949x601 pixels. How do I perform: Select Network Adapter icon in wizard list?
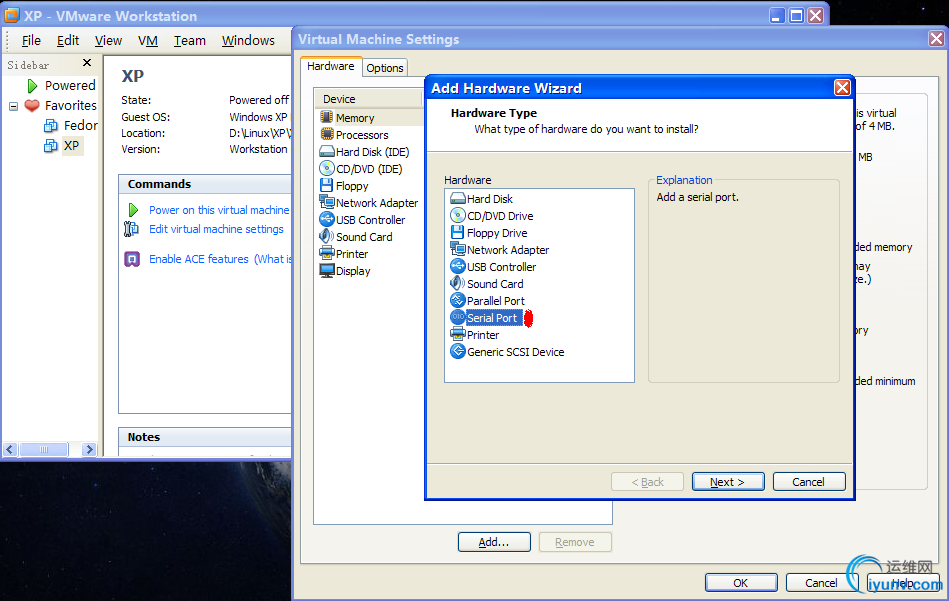[x=458, y=249]
